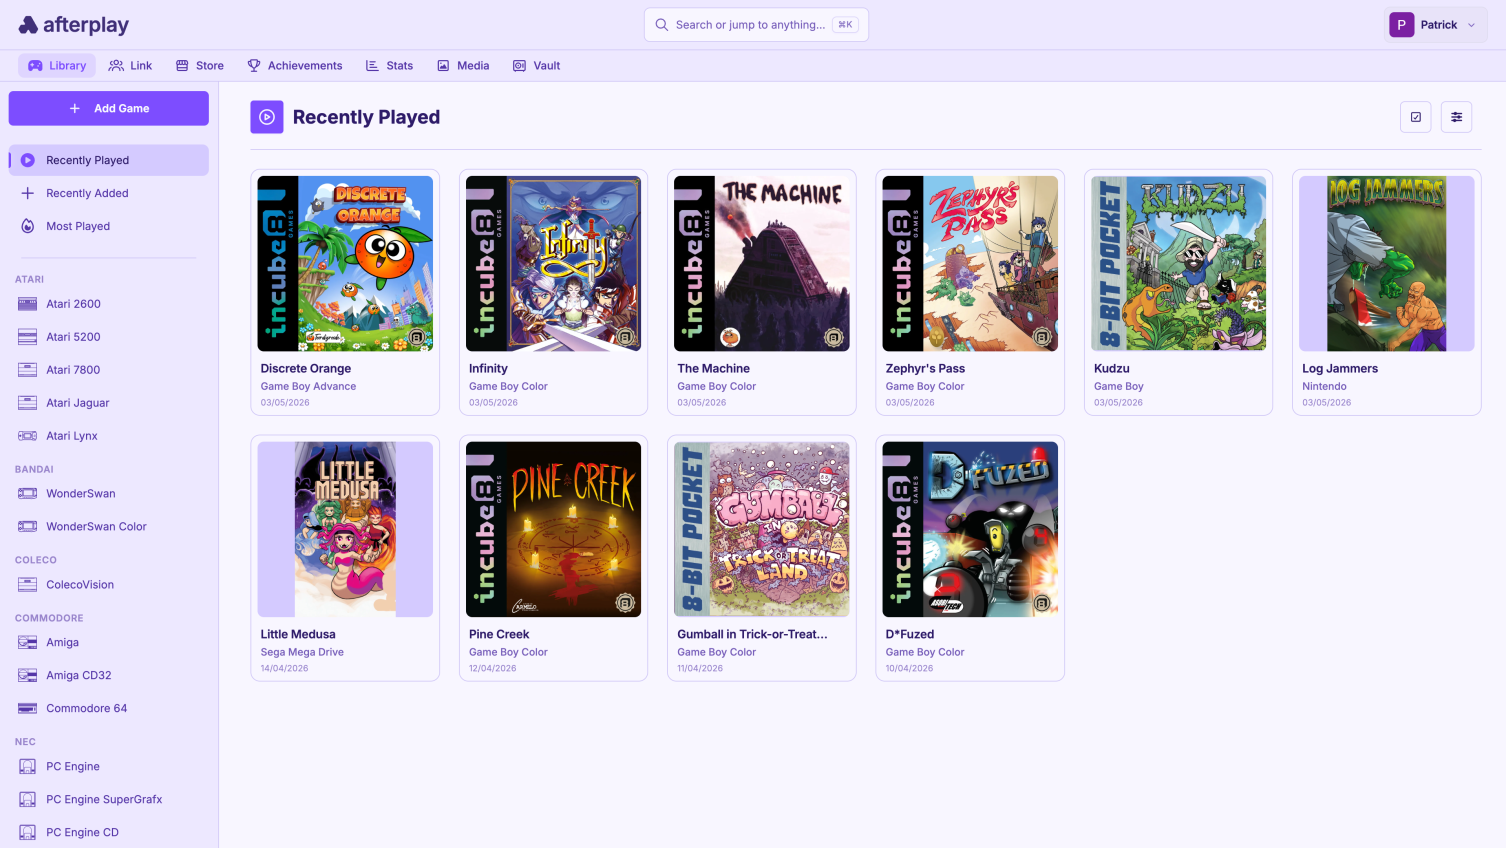
Task: Open the Atari 2600 label in sidebar
Action: tap(73, 304)
